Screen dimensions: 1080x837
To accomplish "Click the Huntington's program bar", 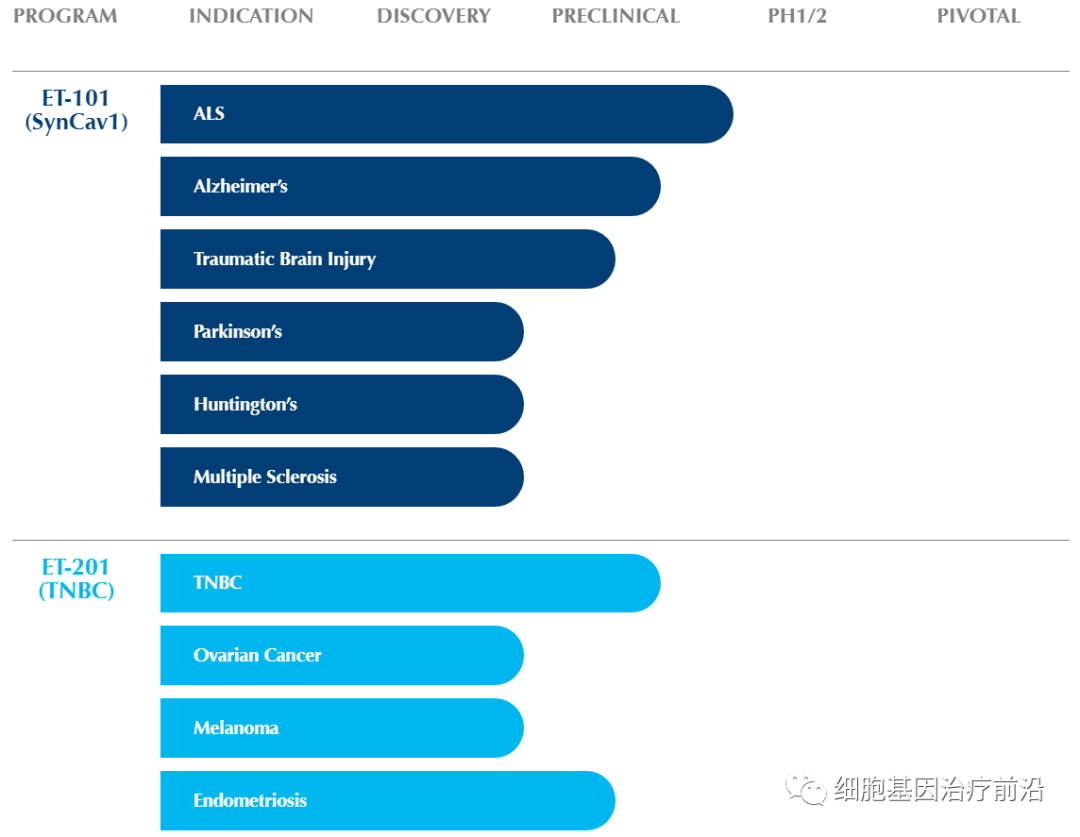I will click(340, 404).
